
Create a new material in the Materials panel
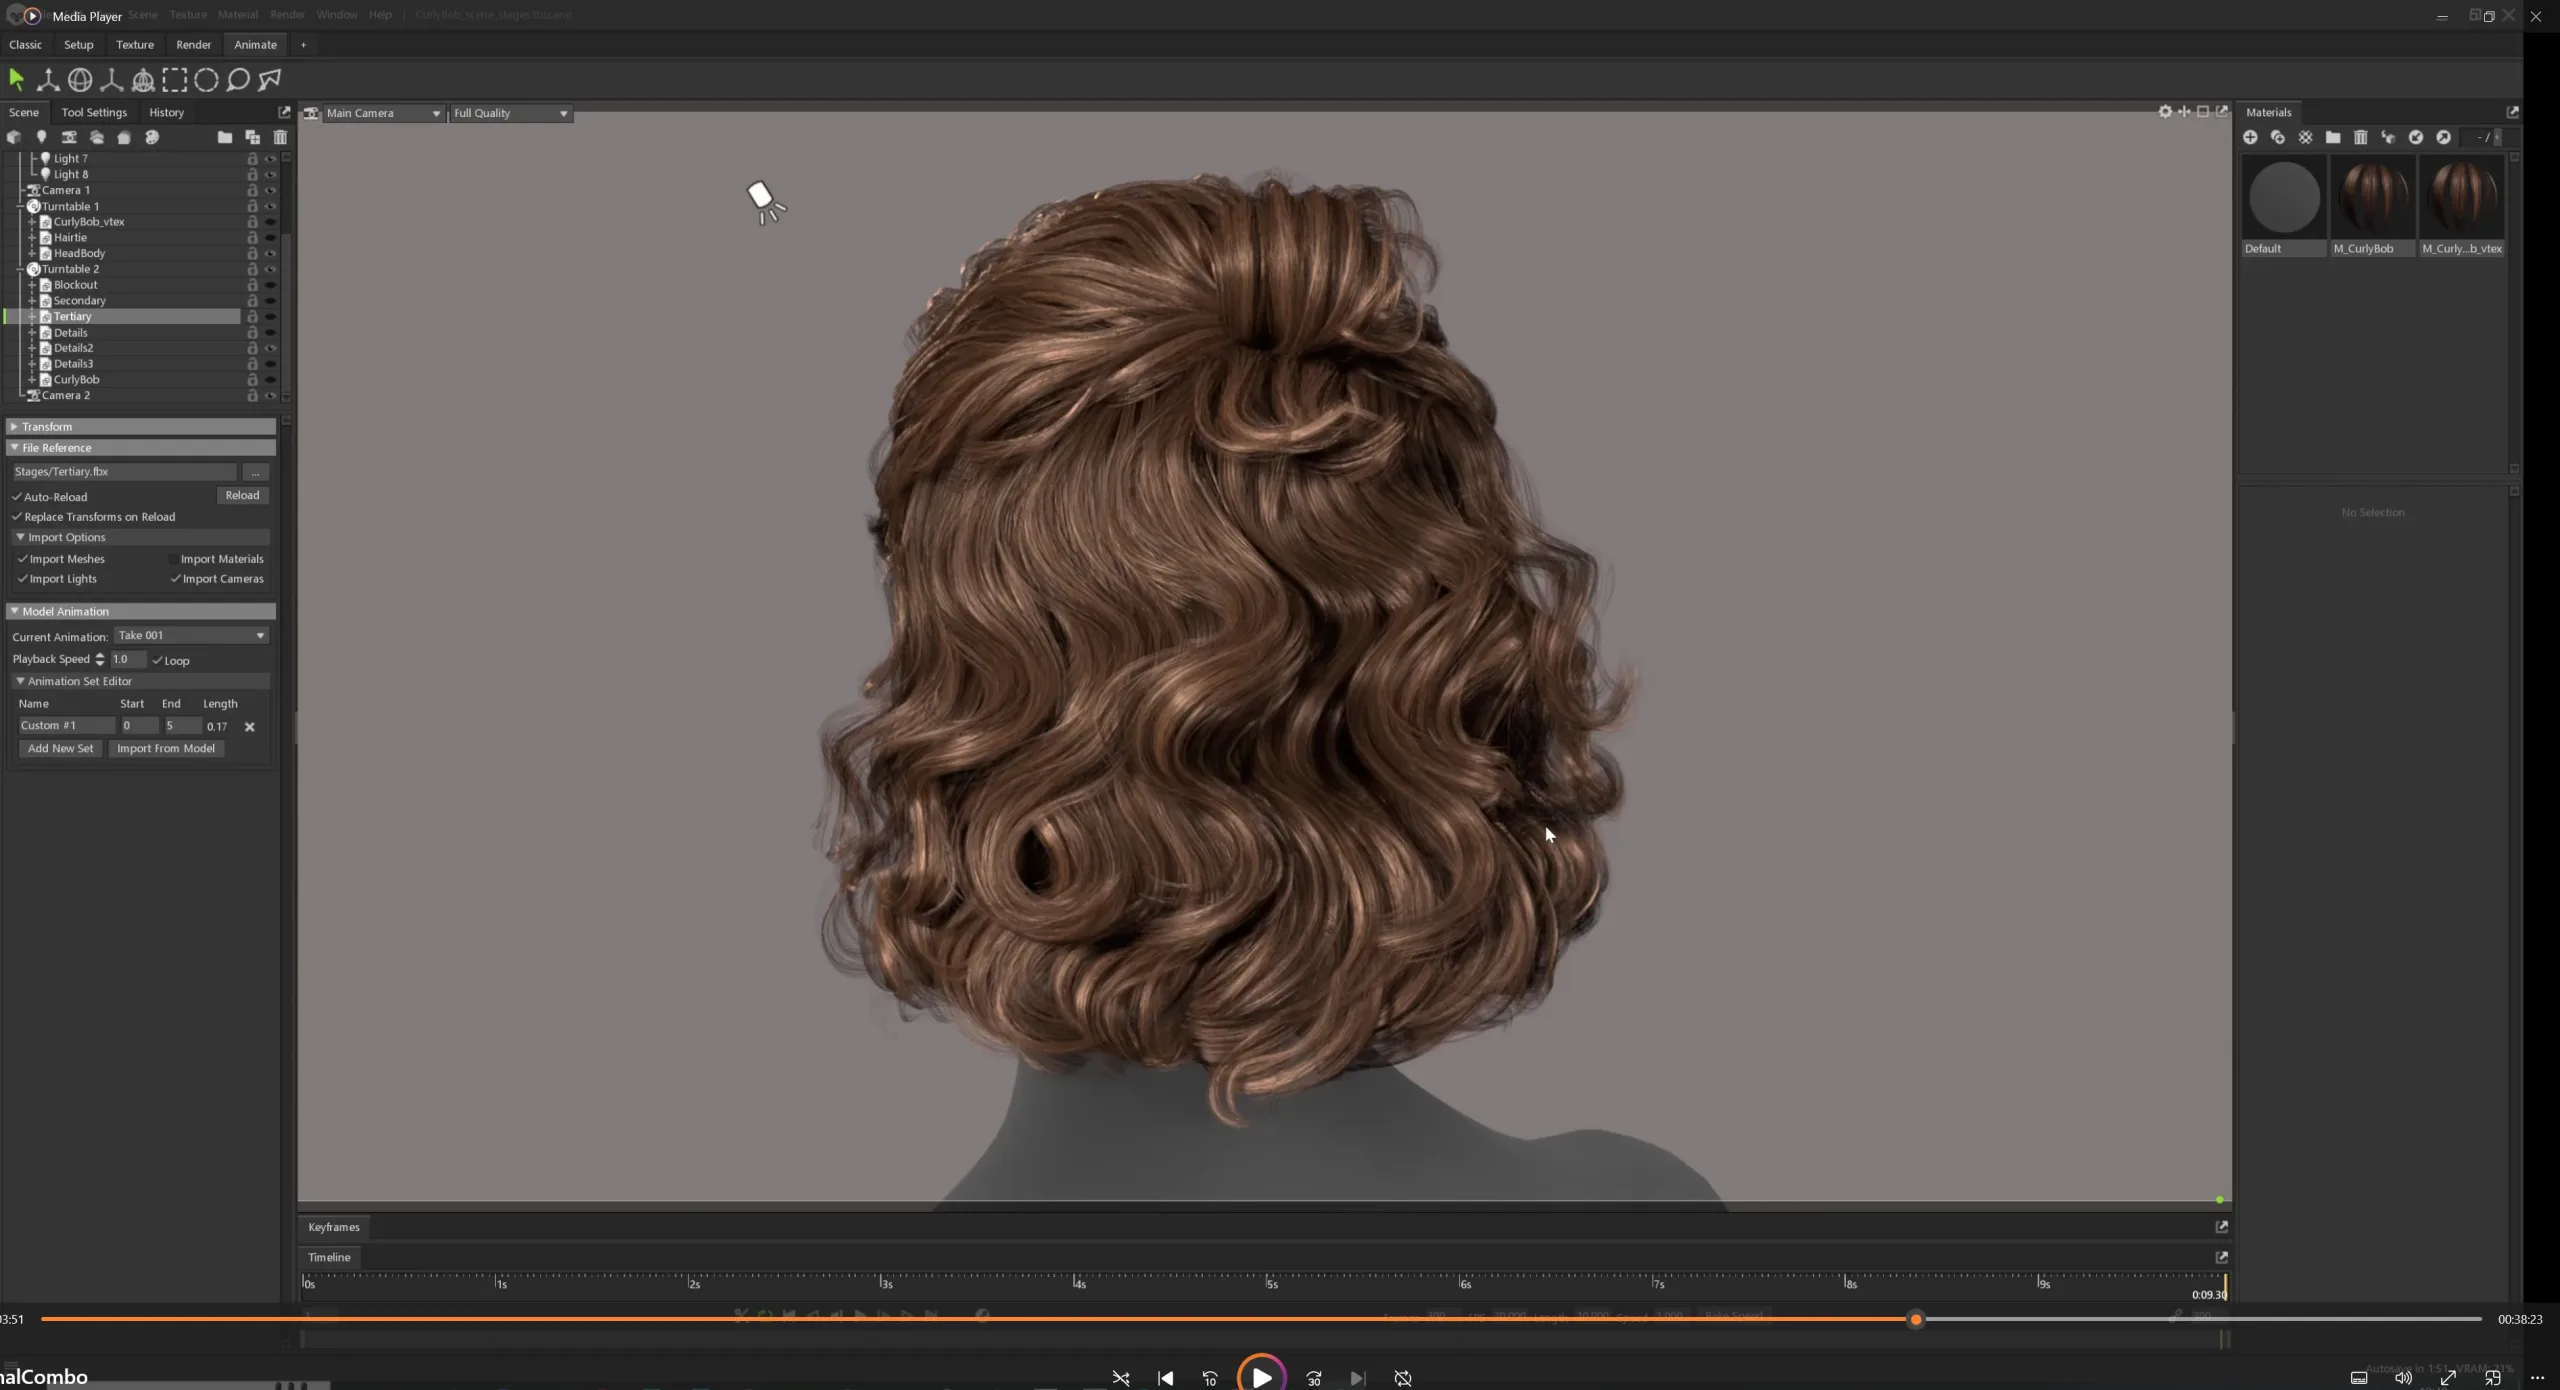[x=2250, y=137]
